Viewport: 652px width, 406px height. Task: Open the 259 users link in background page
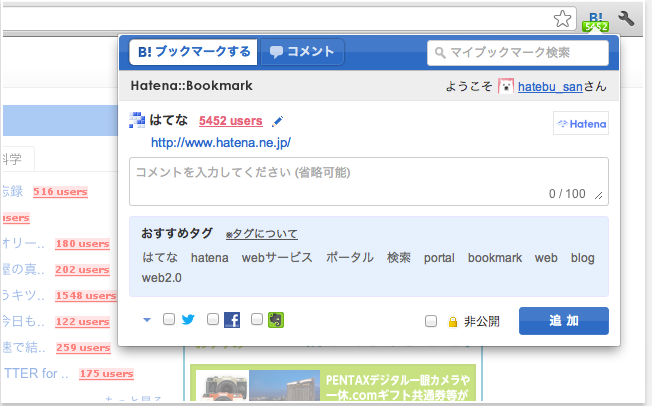pos(83,348)
